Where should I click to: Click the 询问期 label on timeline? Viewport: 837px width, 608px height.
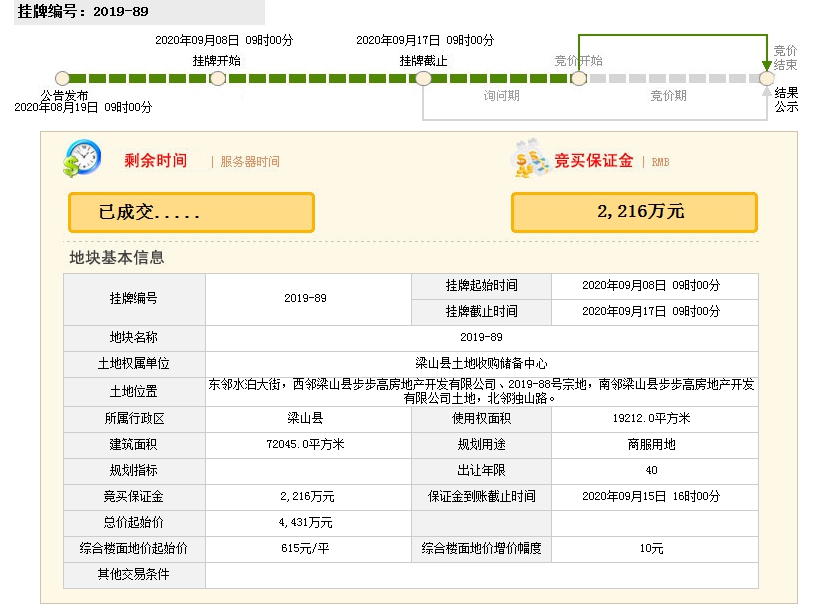[501, 96]
